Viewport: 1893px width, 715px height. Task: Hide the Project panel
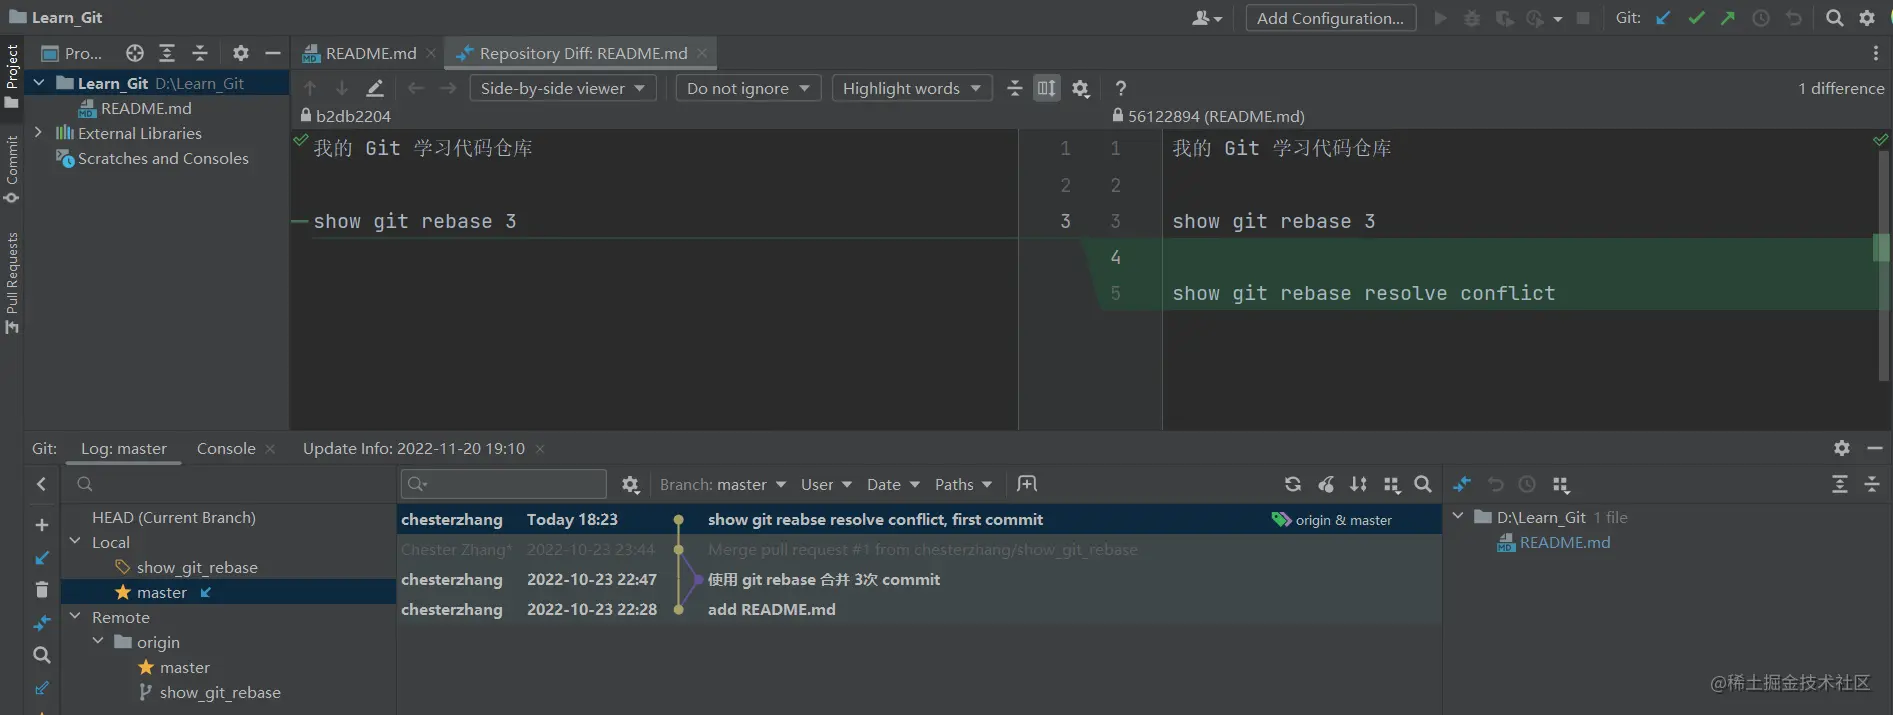tap(273, 53)
